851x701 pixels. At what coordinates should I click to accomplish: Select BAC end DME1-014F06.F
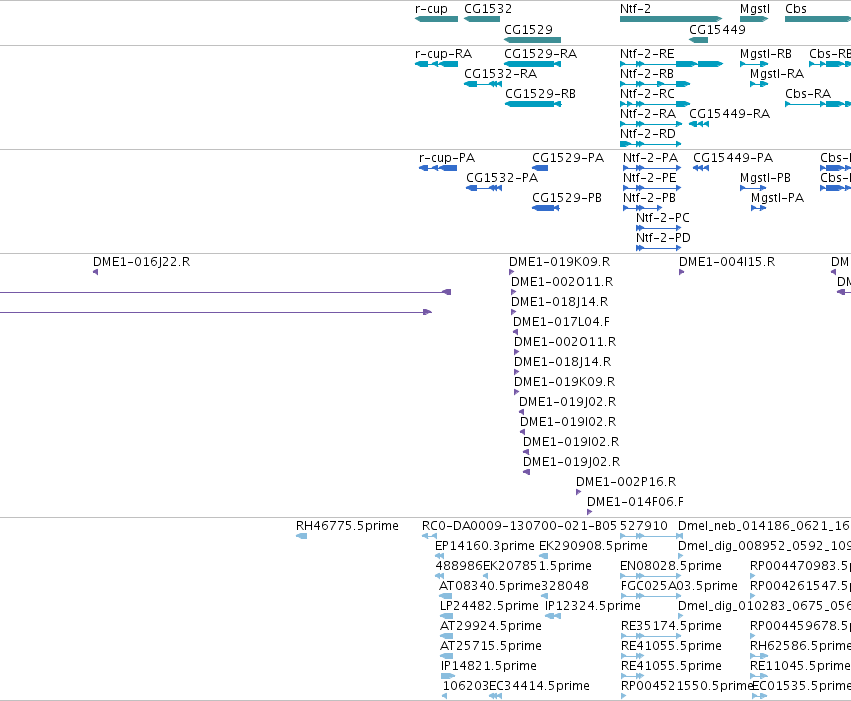point(635,502)
